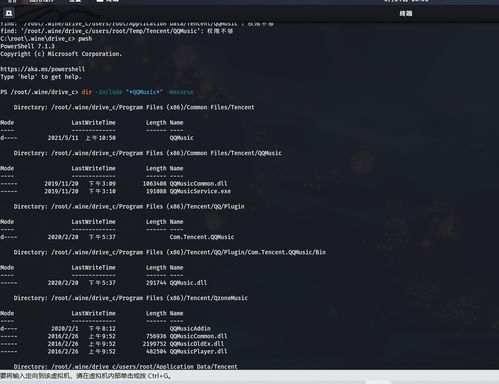Click QQMusicCommon.dll with length 736936
This screenshot has height=384, width=499.
click(198, 336)
